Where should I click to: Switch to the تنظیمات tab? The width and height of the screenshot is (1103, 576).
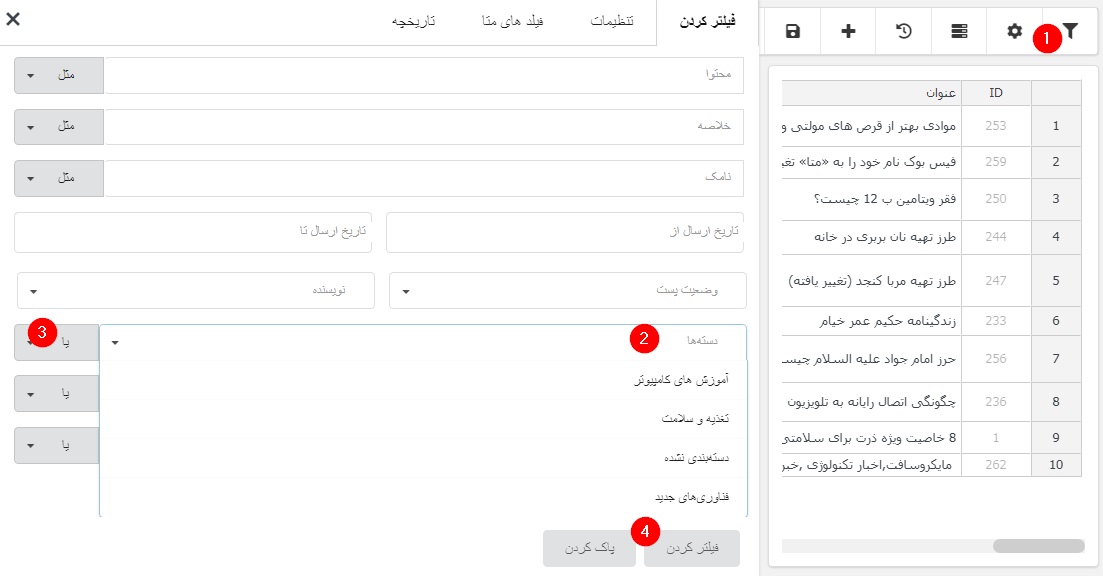coord(611,21)
